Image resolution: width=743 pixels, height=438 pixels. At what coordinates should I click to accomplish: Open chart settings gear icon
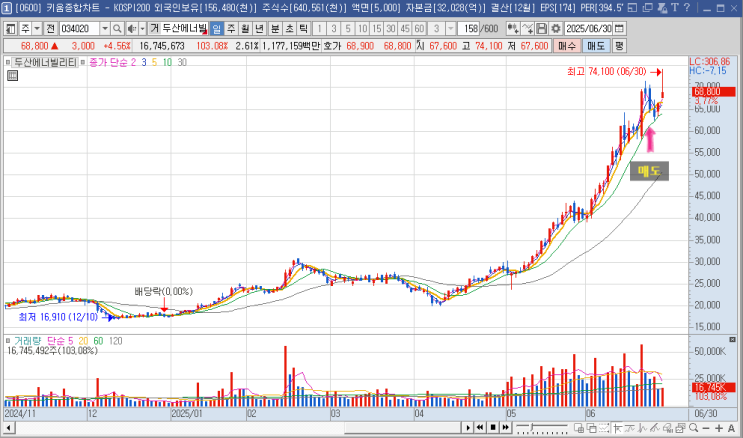pos(555,29)
